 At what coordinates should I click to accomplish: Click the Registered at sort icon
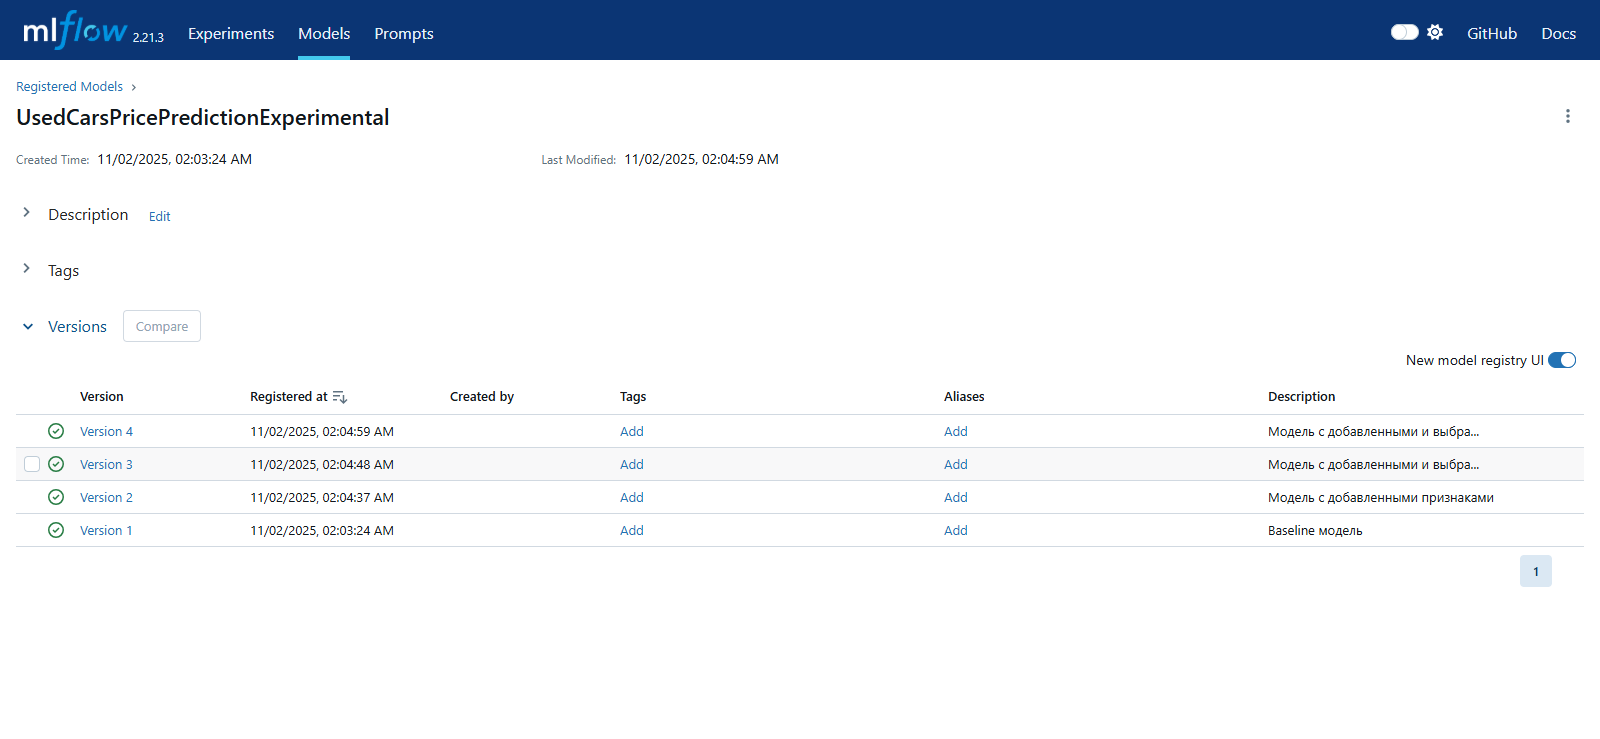tap(340, 397)
